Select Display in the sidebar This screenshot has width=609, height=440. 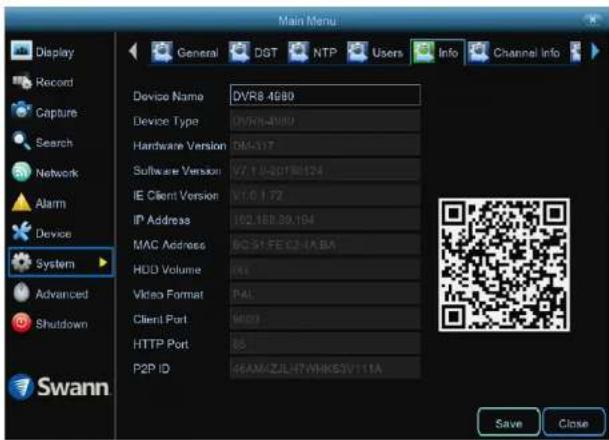coord(55,52)
